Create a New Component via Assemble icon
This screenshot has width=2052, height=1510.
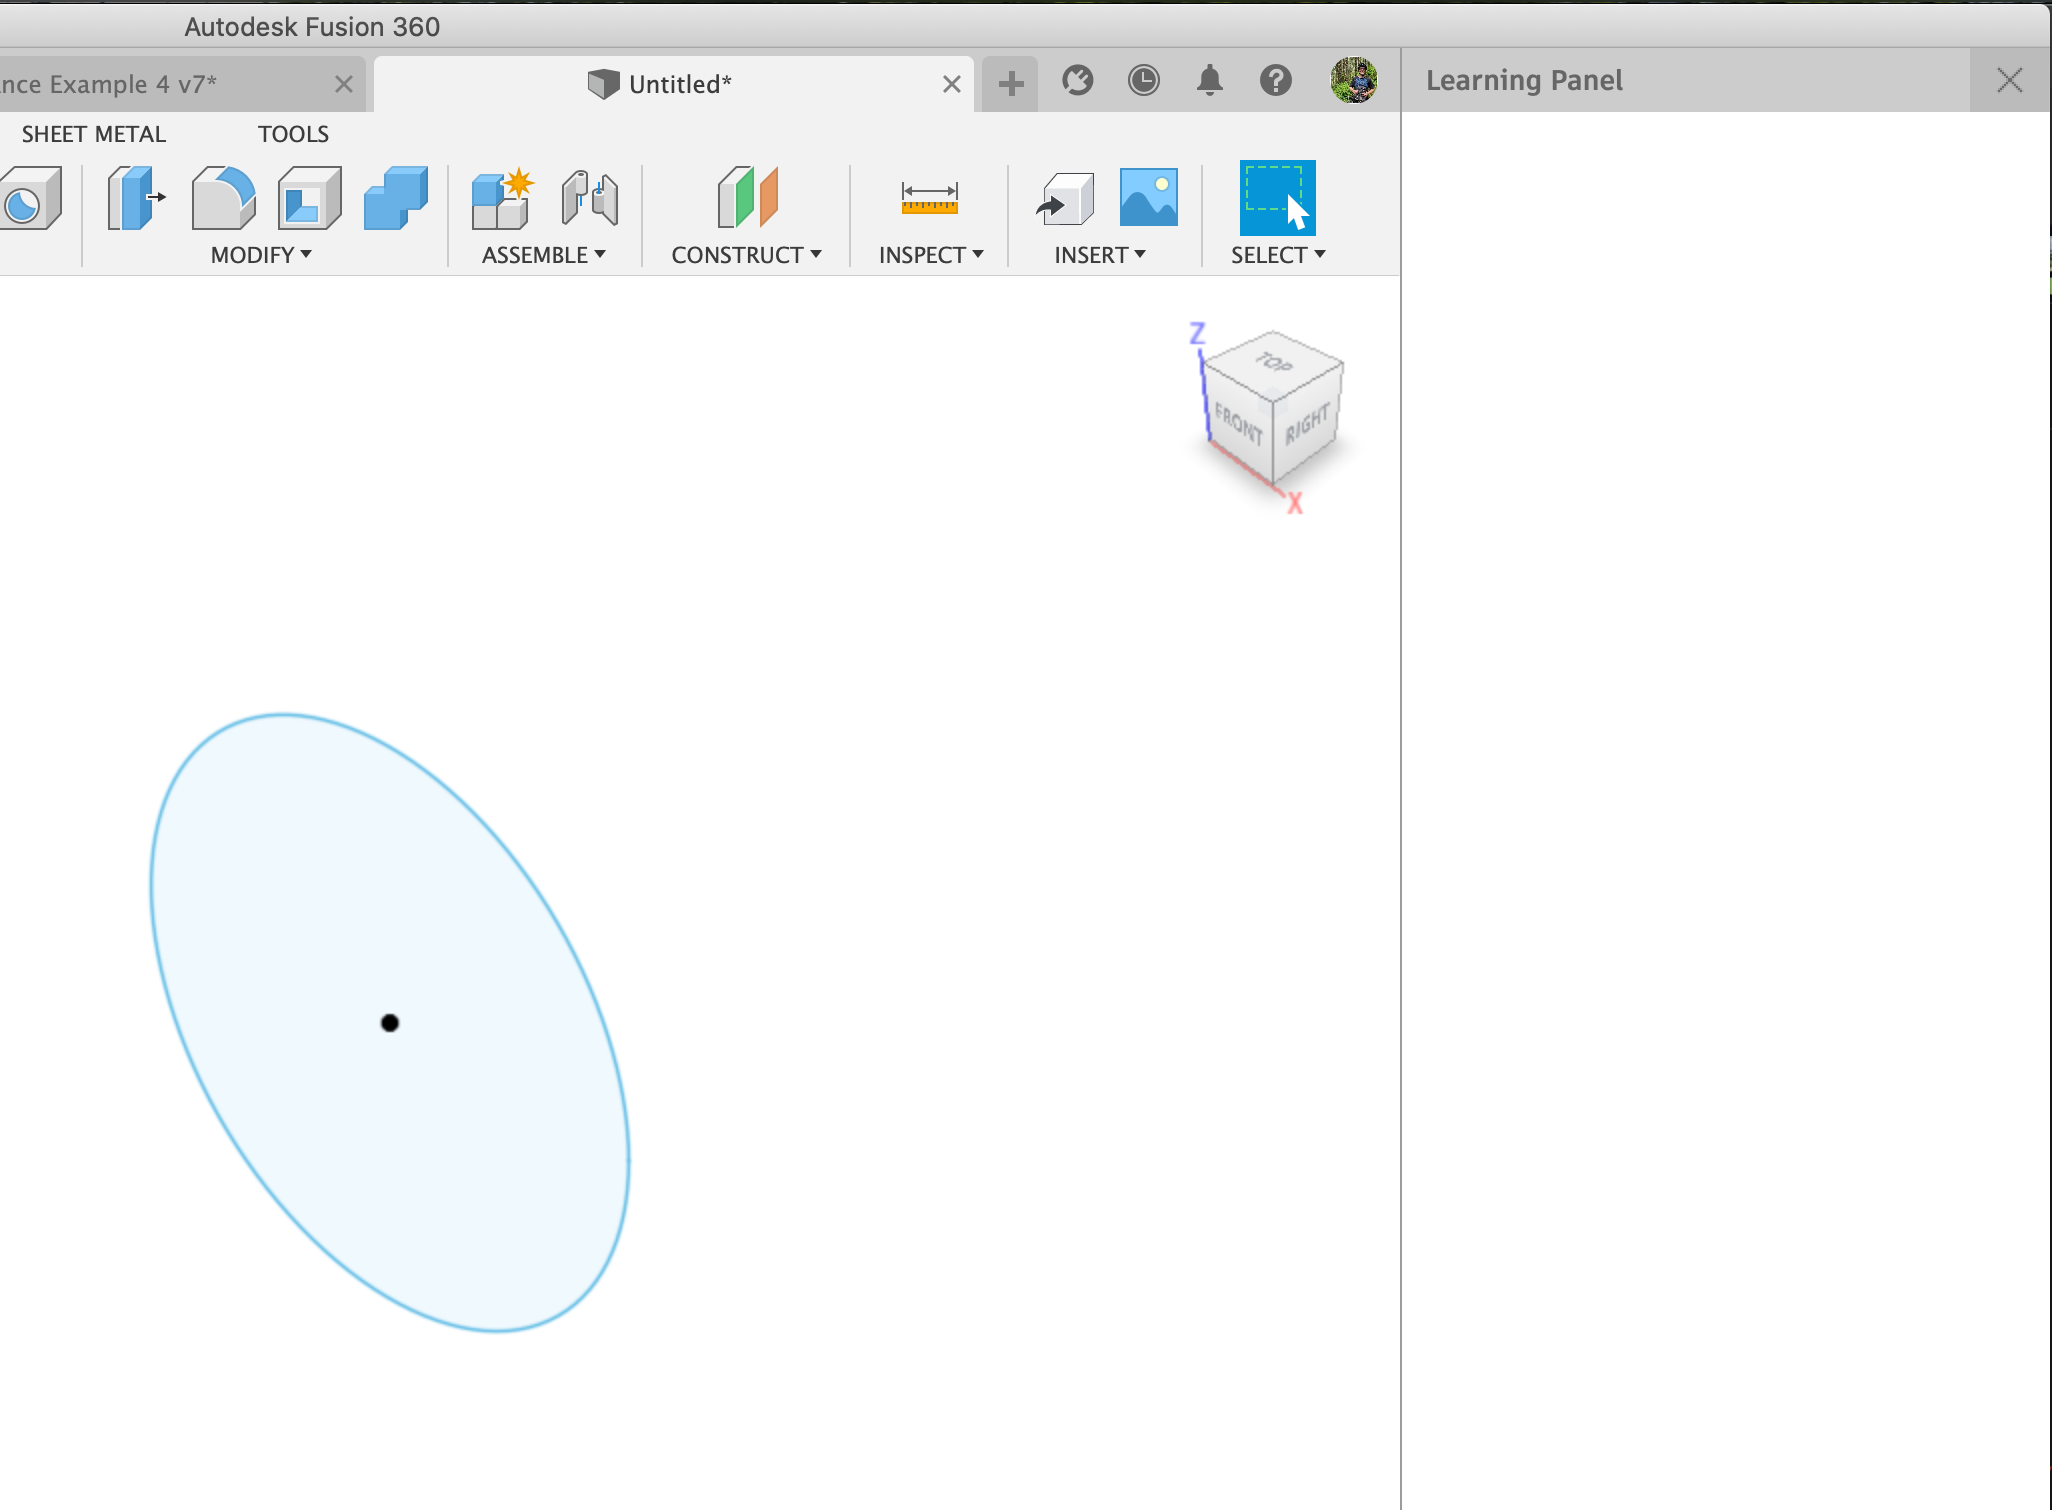pos(500,197)
